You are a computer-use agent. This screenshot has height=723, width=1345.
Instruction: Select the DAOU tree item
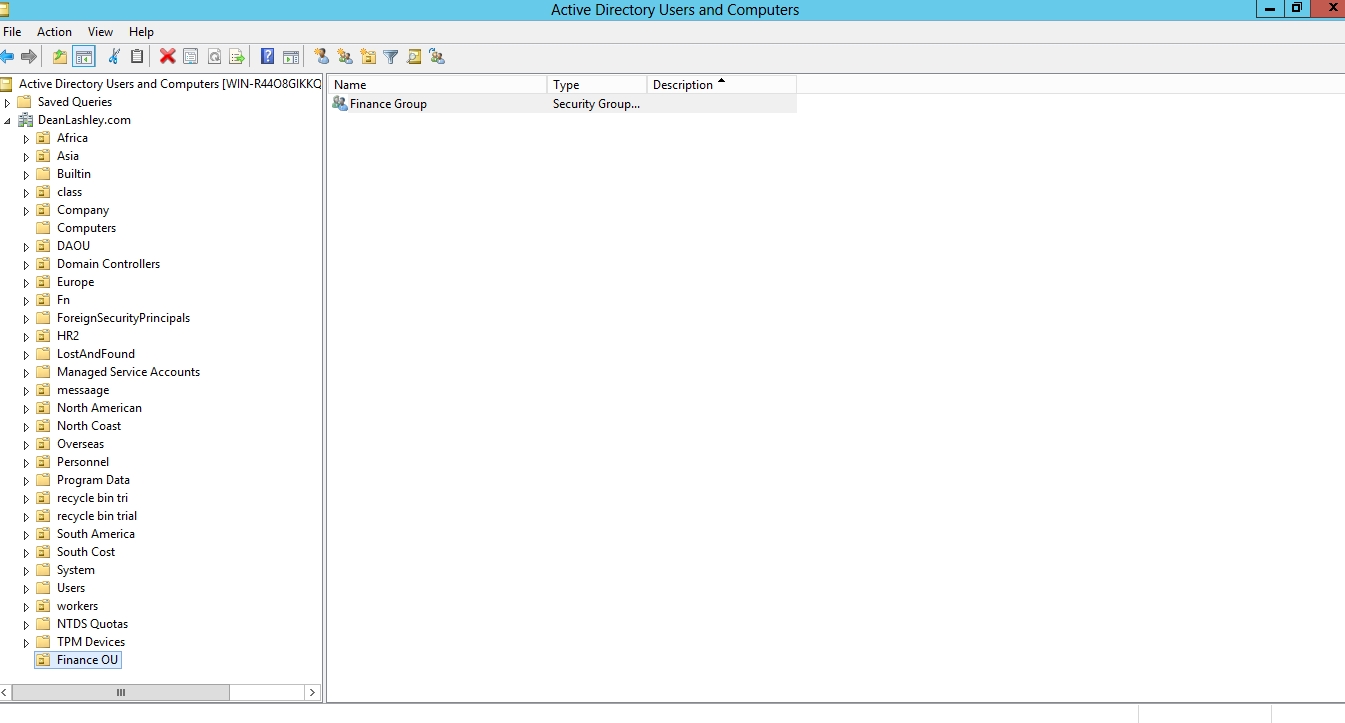coord(73,246)
